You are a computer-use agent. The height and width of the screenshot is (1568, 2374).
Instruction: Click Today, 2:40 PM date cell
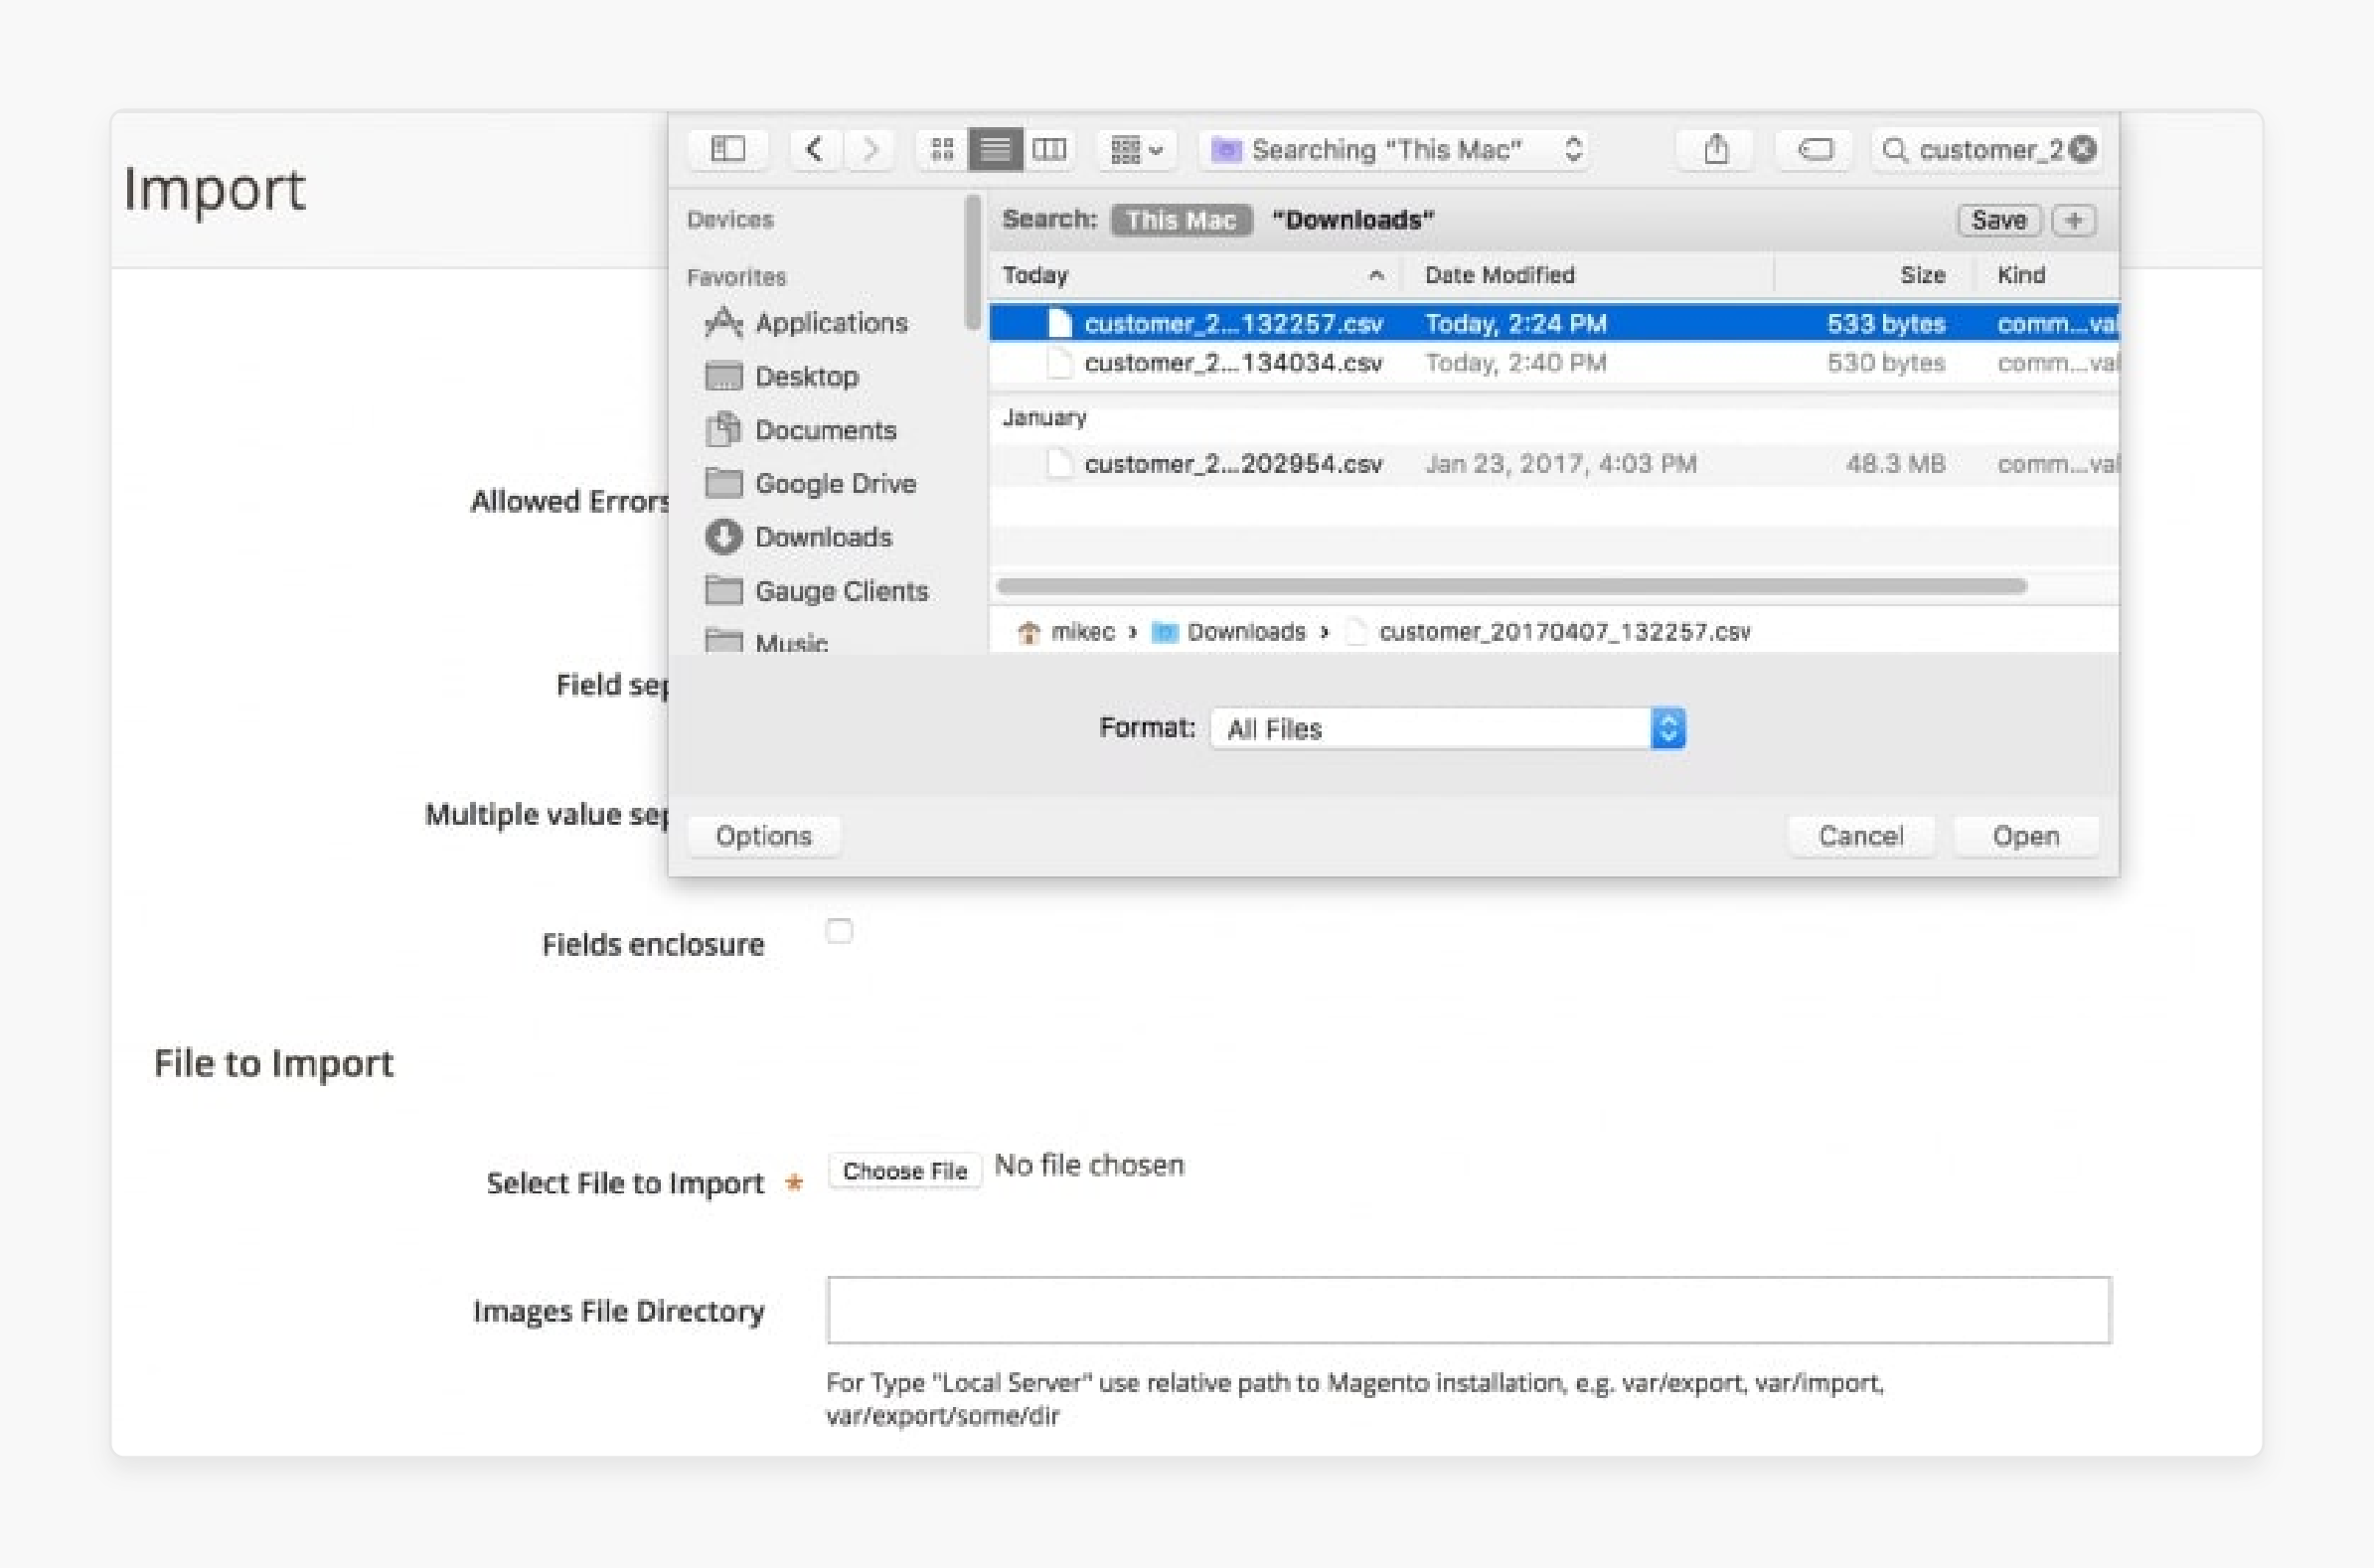[x=1516, y=363]
